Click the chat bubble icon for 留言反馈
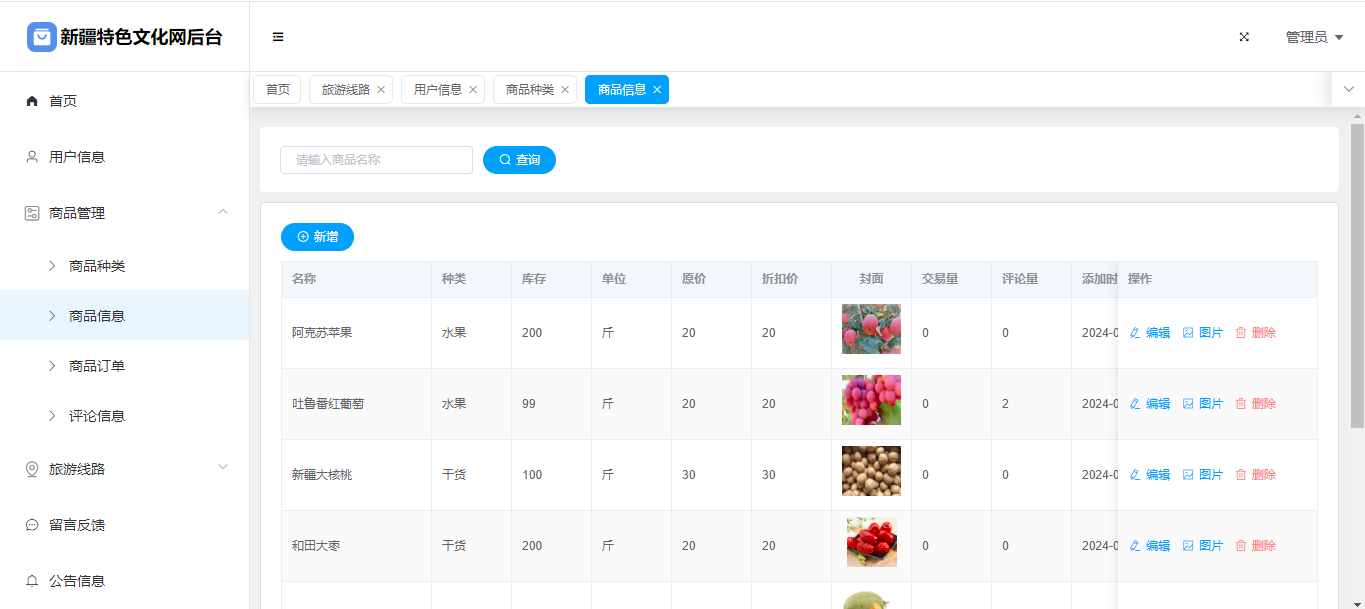Viewport: 1365px width, 609px height. 32,525
